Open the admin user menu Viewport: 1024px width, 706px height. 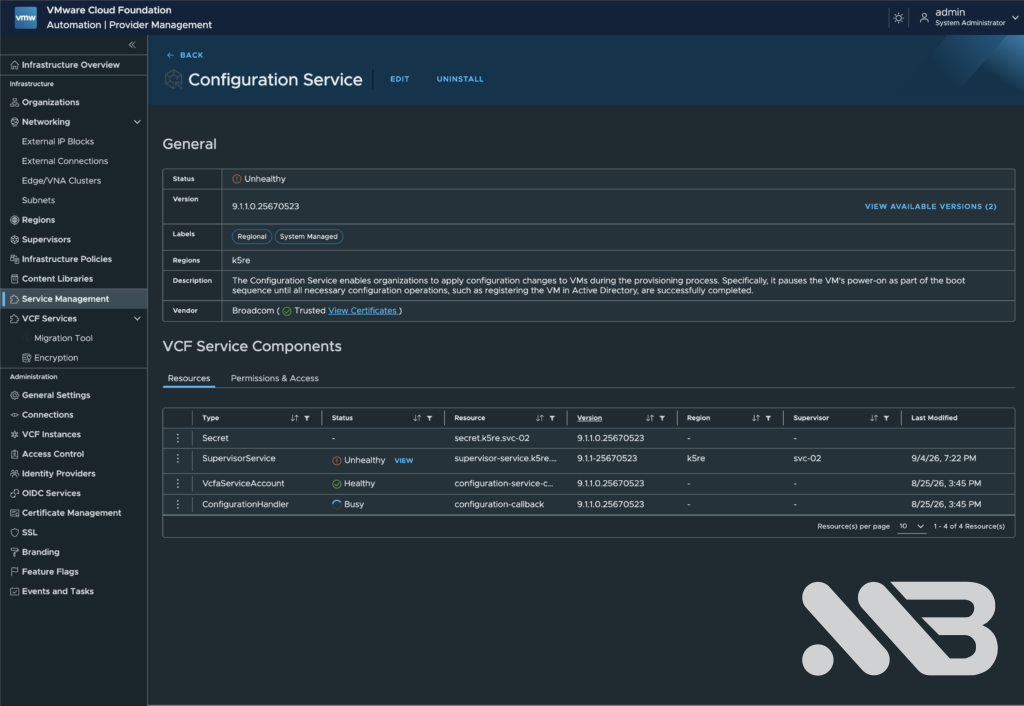point(968,17)
